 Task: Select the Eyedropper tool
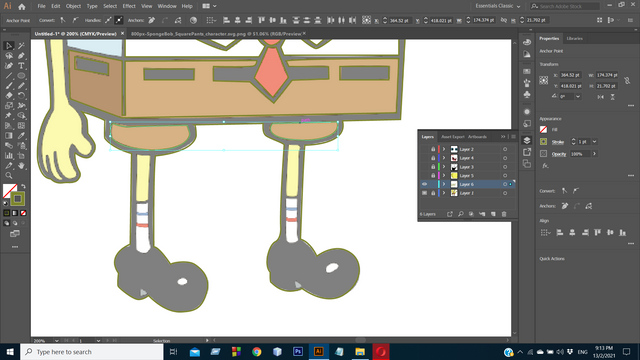click(21, 136)
